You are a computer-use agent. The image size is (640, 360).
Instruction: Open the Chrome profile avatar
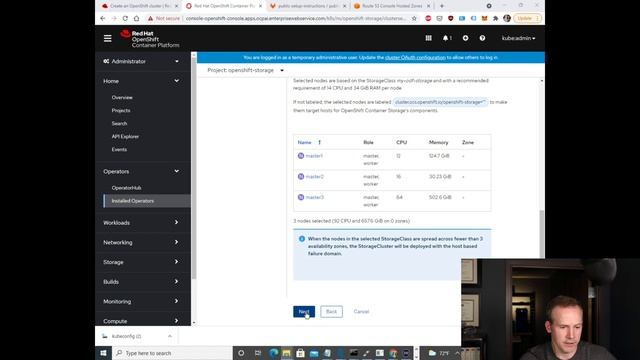[x=507, y=18]
